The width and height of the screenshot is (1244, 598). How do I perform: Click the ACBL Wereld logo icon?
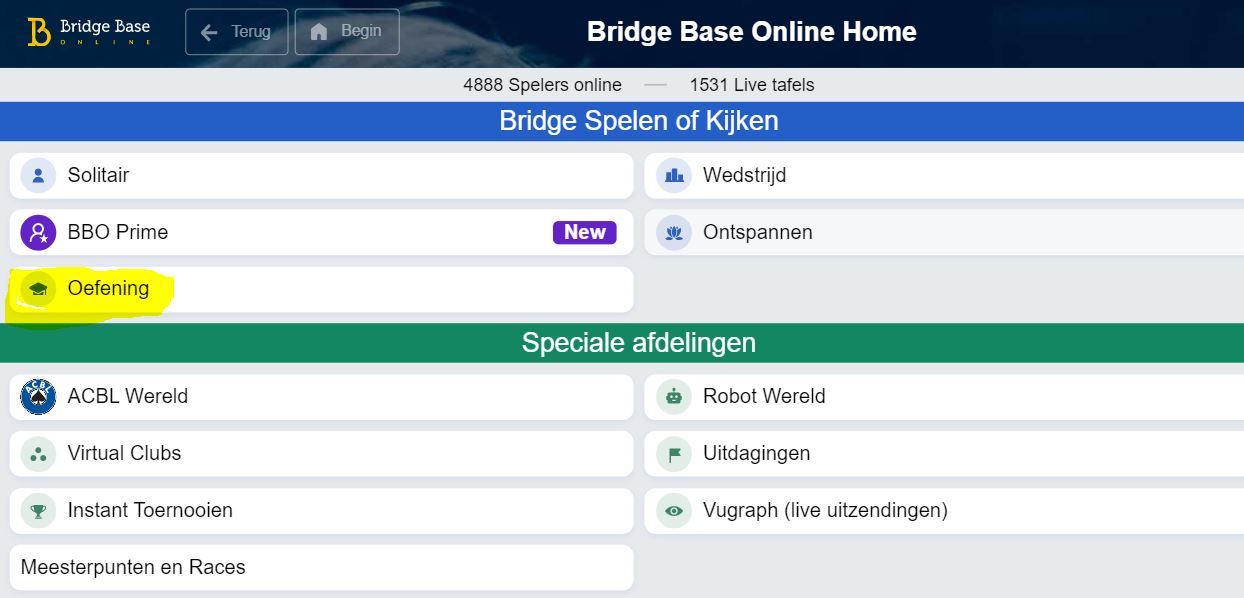38,397
